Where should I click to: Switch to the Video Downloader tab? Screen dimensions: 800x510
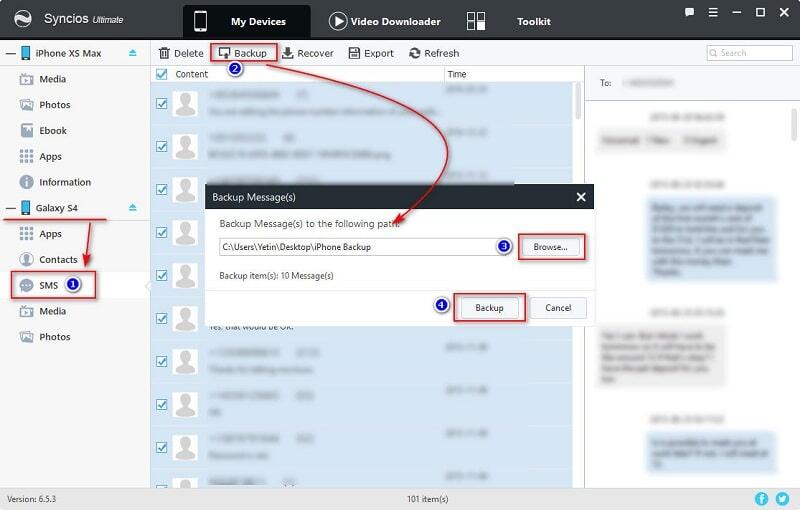385,21
